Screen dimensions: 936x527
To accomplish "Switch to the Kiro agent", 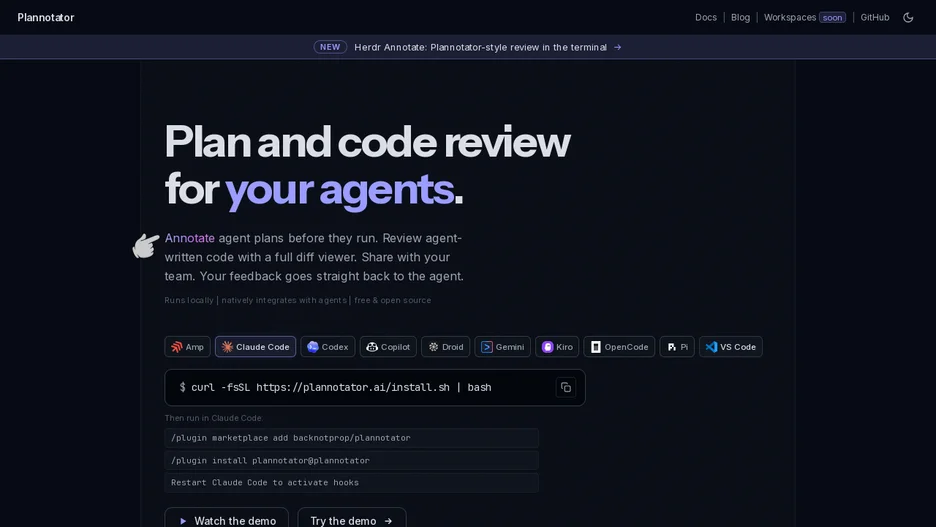I will pos(557,347).
